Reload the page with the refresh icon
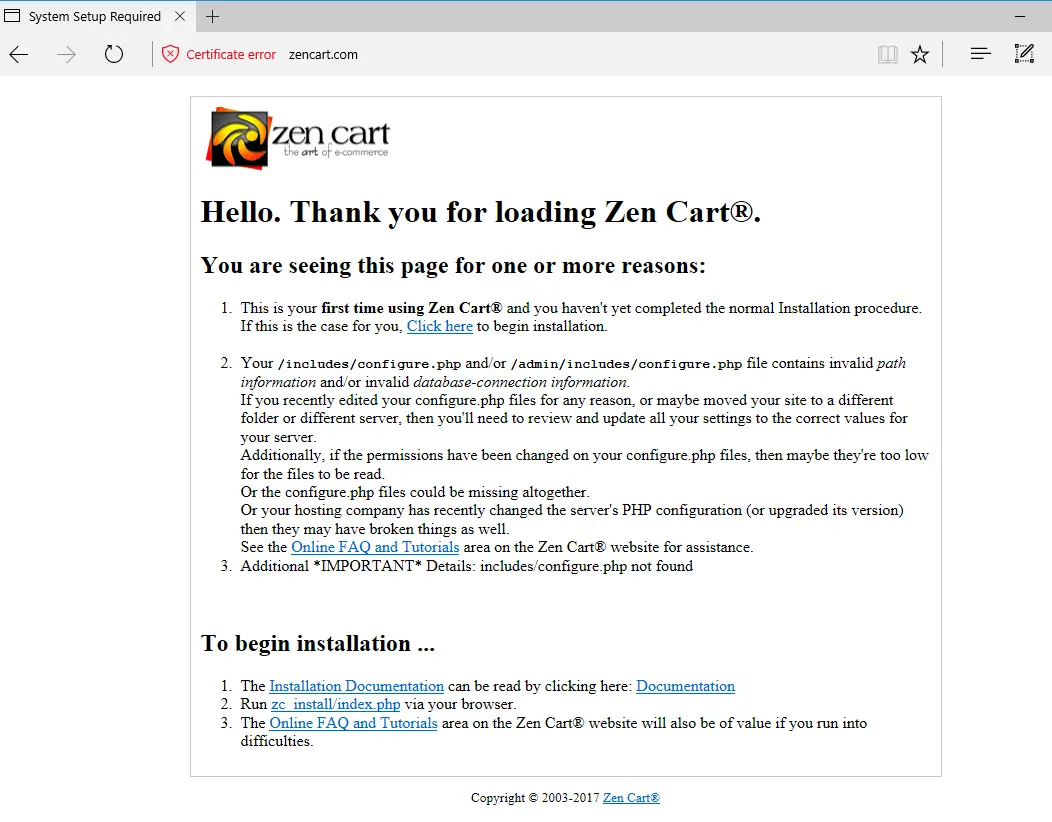Viewport: 1052px width, 822px height. [x=114, y=54]
